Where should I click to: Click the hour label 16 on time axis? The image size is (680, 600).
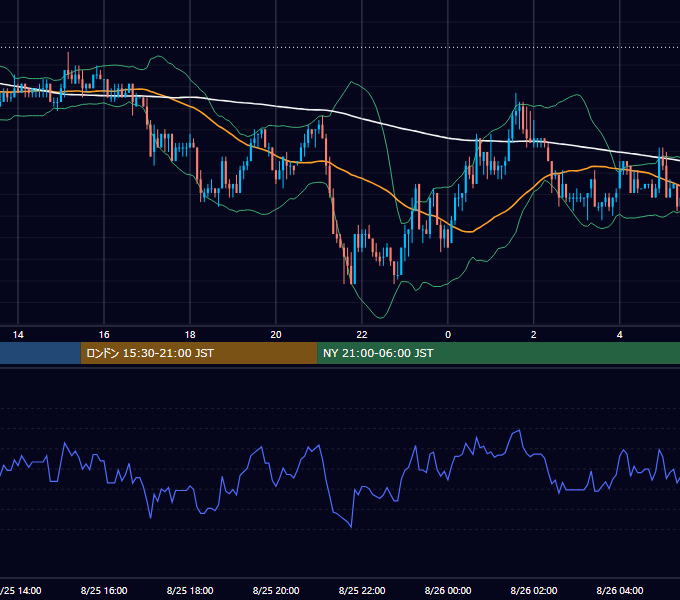pos(104,335)
